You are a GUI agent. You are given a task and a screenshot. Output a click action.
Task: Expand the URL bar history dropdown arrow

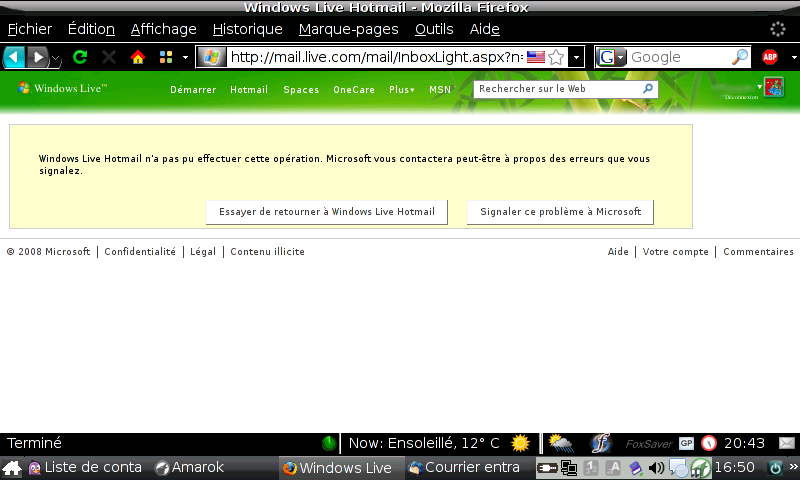576,57
